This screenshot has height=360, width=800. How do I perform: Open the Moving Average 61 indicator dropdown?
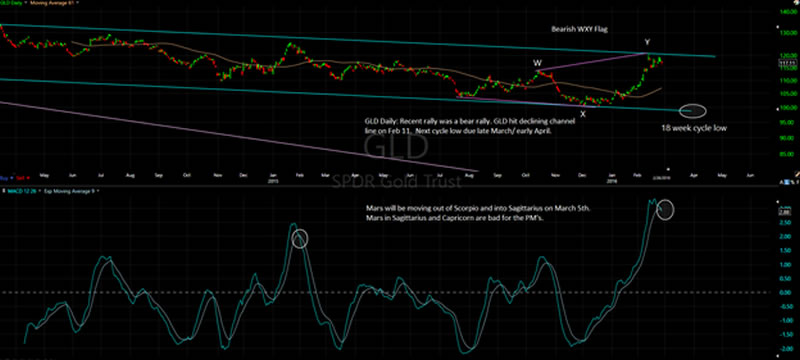[x=77, y=3]
